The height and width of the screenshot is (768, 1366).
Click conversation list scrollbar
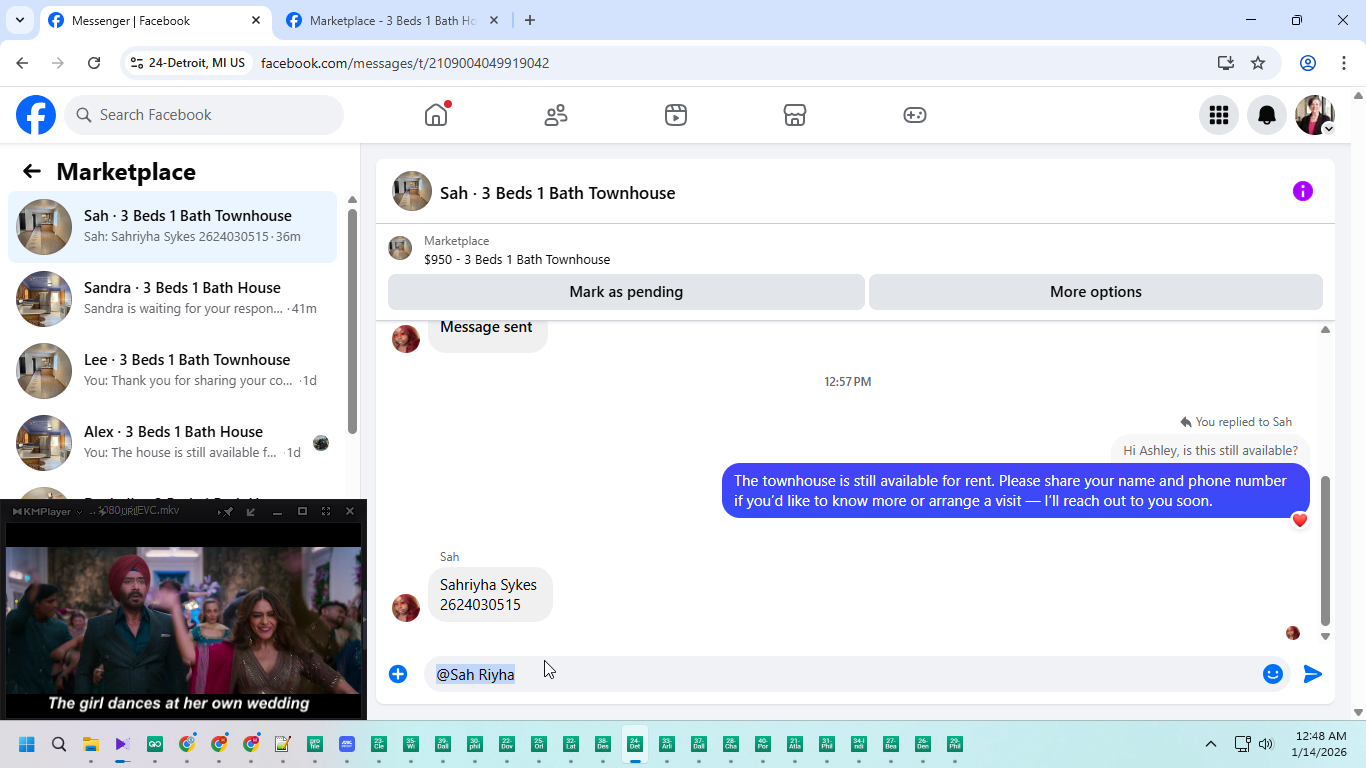(352, 320)
